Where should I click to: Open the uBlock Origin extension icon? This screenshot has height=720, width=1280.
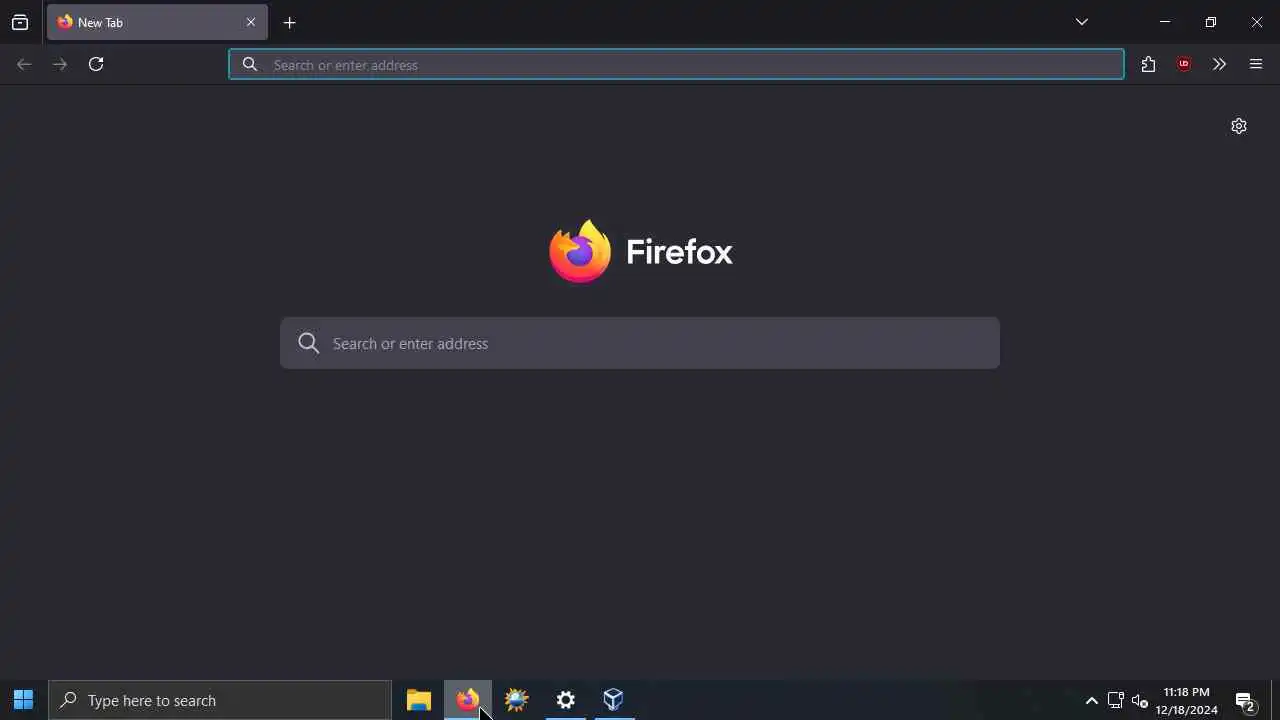(1184, 64)
